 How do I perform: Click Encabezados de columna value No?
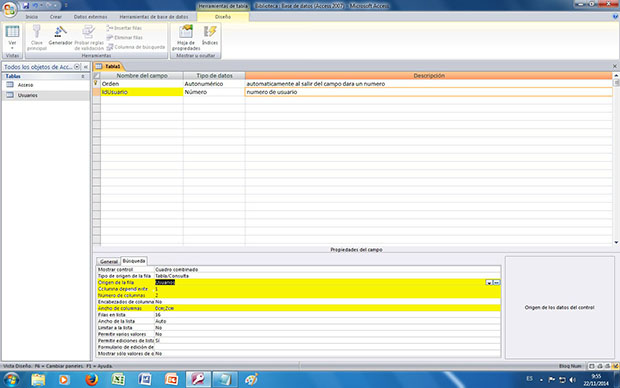[x=327, y=302]
